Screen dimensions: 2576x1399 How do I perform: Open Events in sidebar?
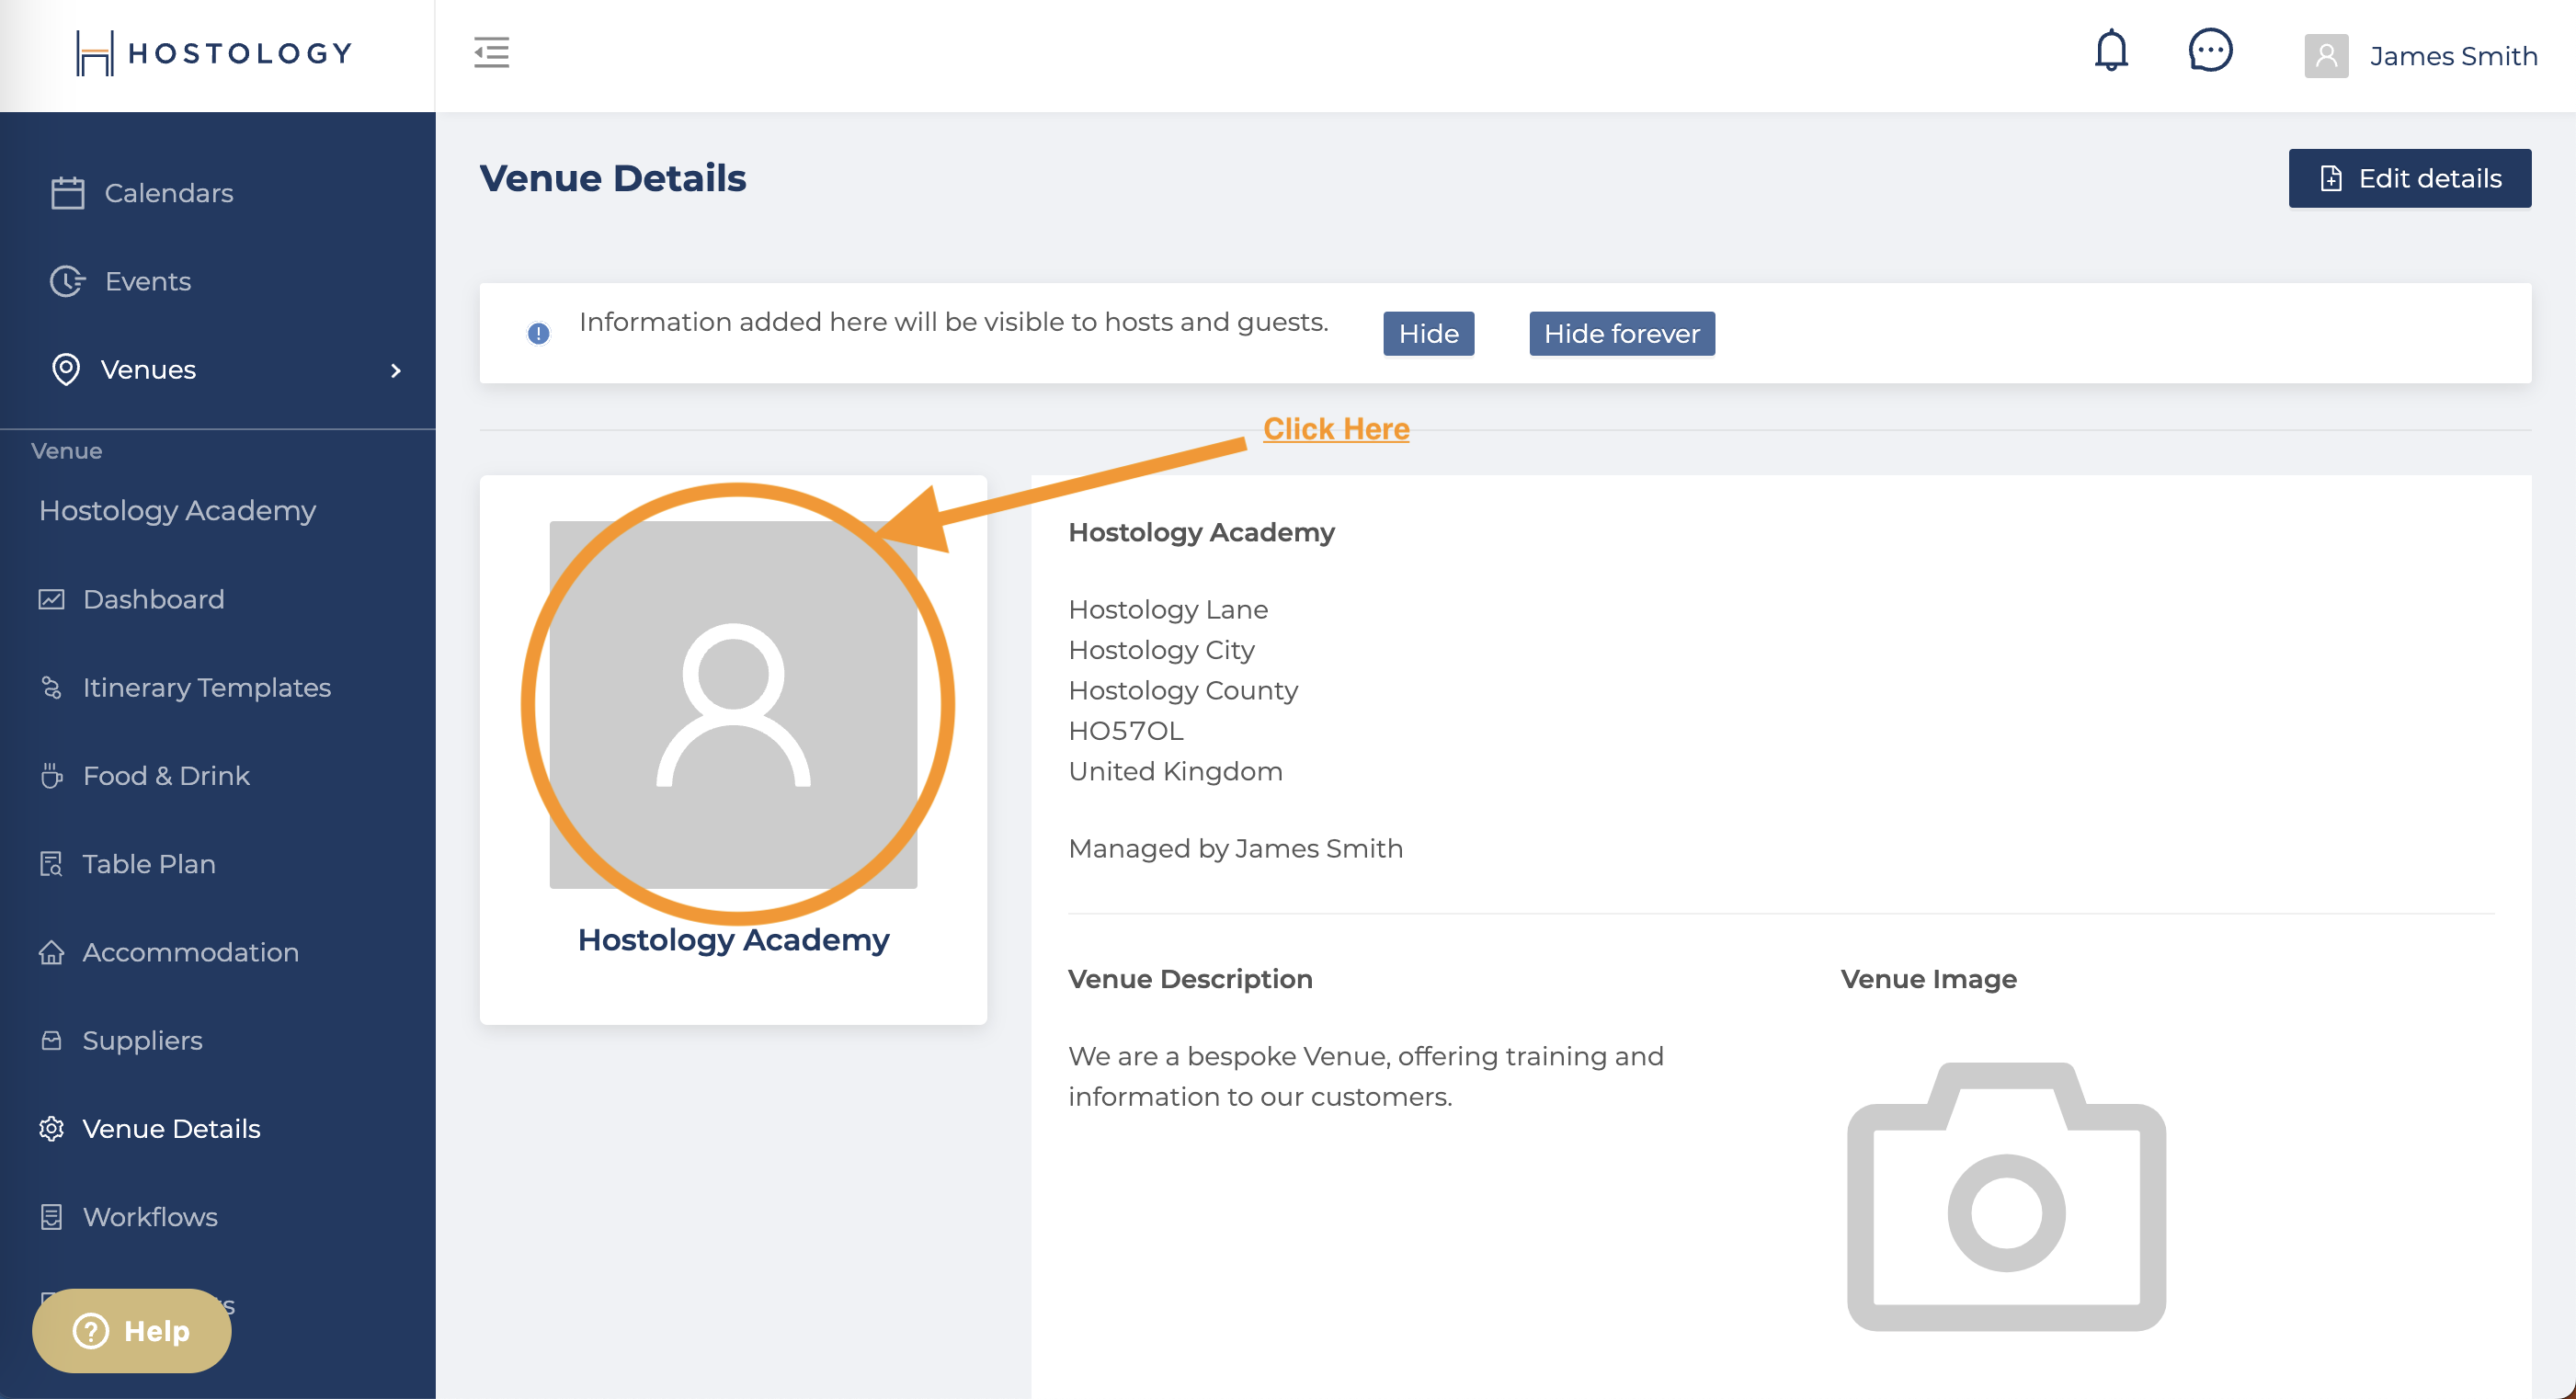click(x=148, y=281)
